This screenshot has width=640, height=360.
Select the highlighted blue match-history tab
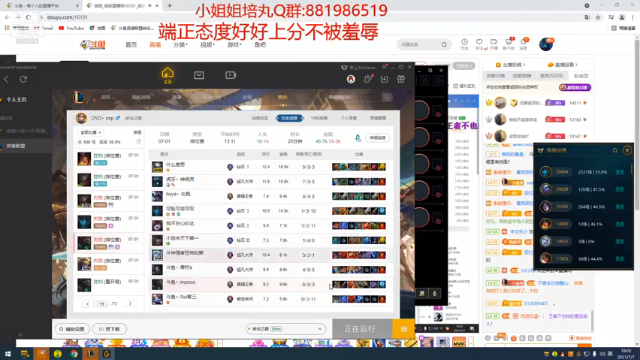289,118
